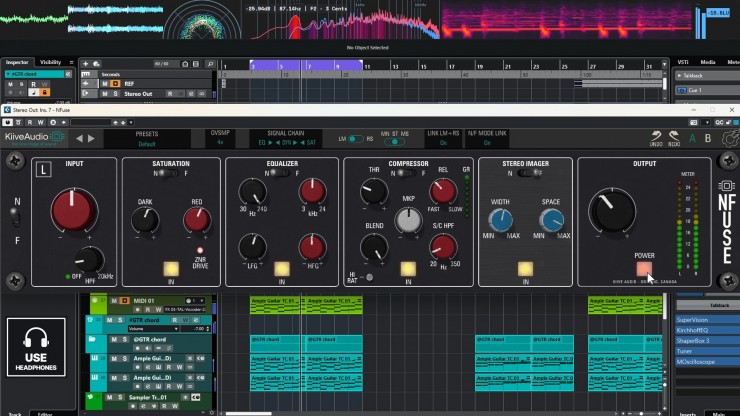Click the plugin bypass power icon in header

pyautogui.click(x=7, y=122)
